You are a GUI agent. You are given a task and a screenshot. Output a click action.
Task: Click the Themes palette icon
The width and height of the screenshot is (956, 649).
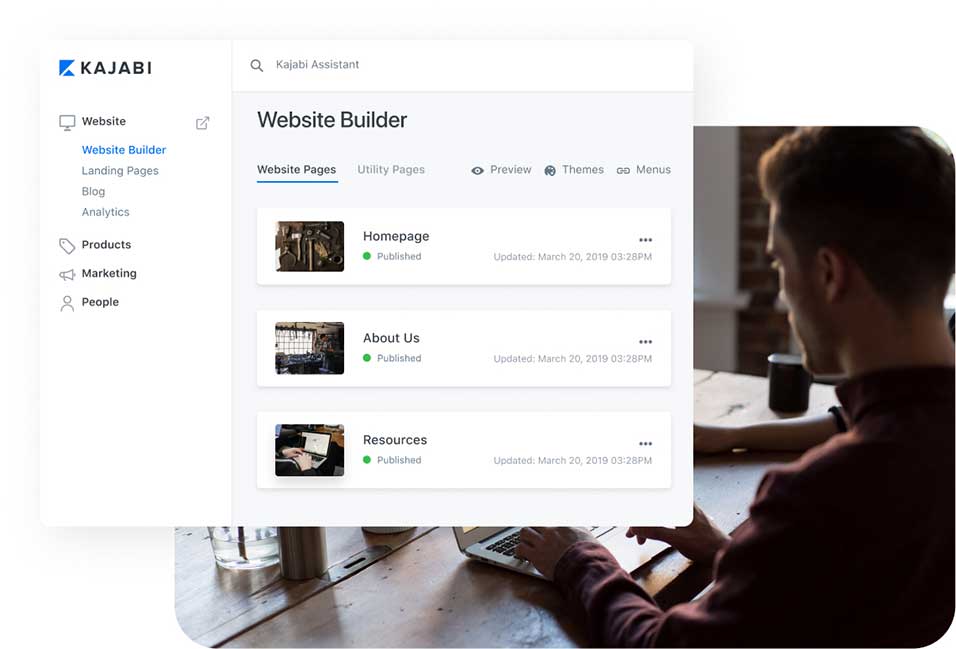coord(550,171)
